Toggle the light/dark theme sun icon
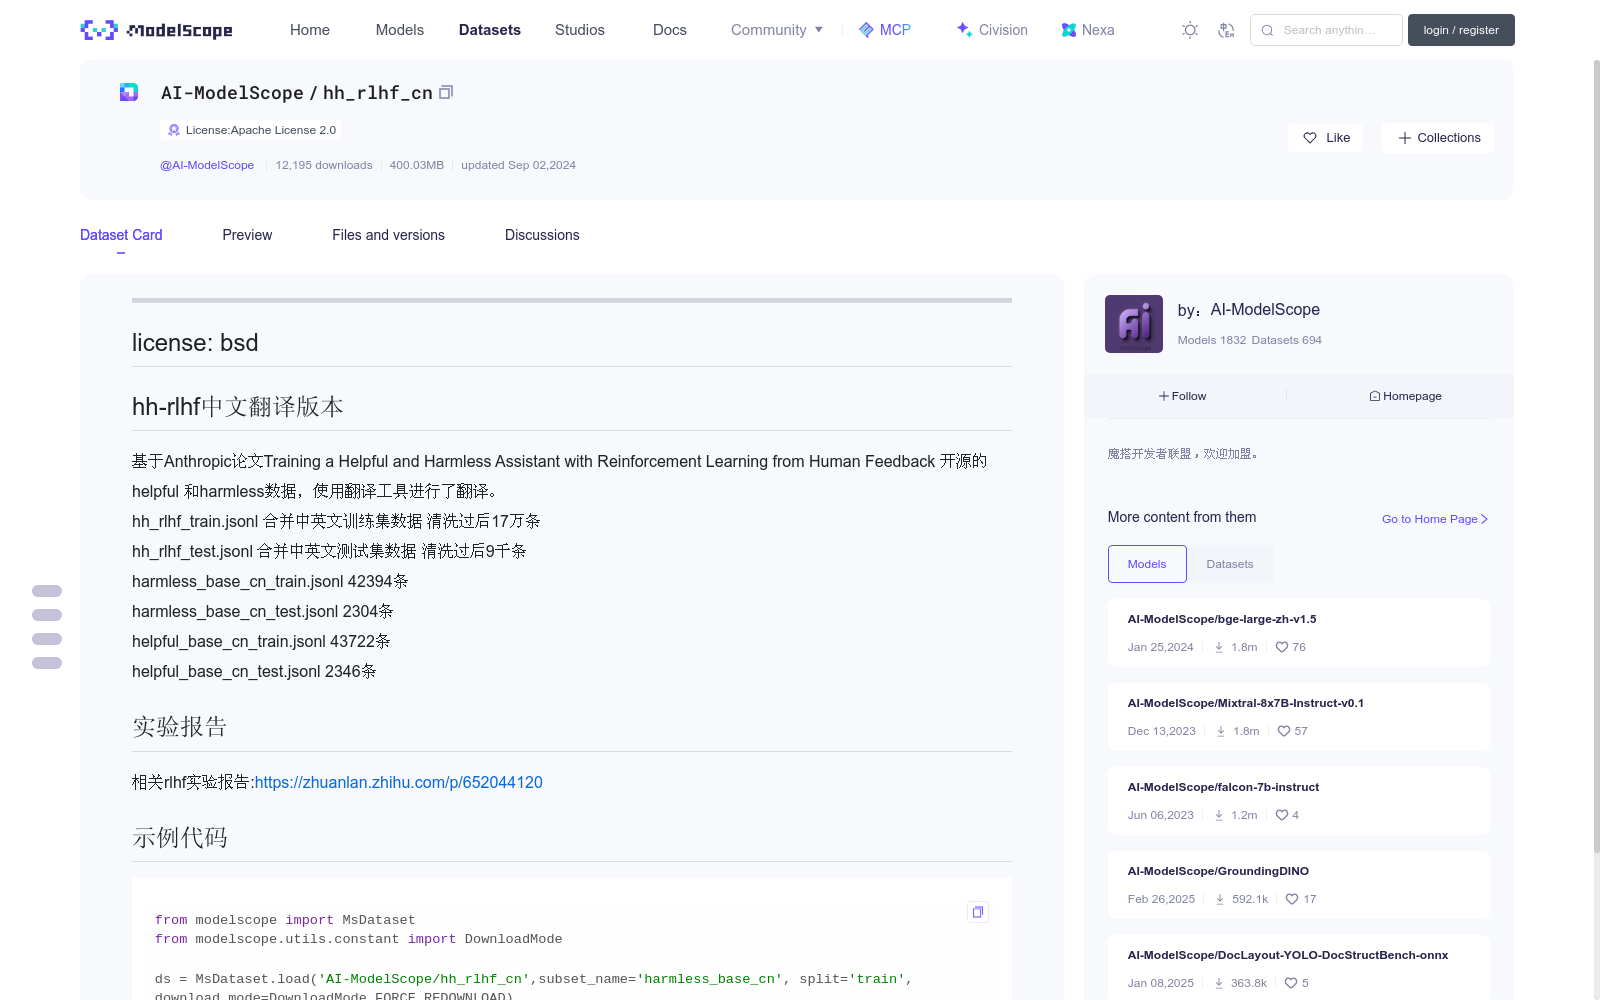This screenshot has width=1600, height=1000. point(1190,30)
